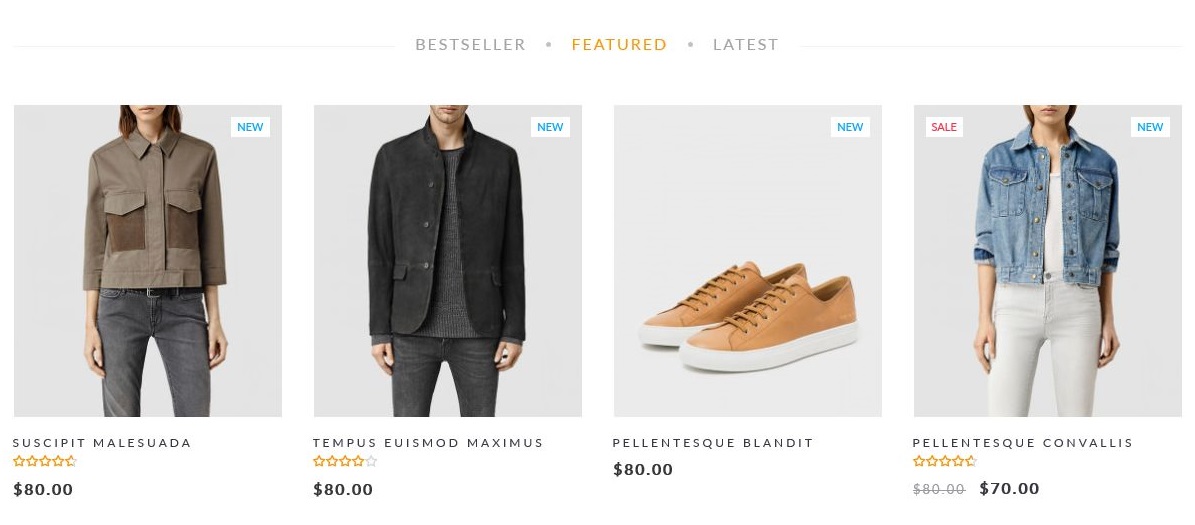Click the NEW badge on the tan sneakers
This screenshot has height=525, width=1195.
(850, 127)
